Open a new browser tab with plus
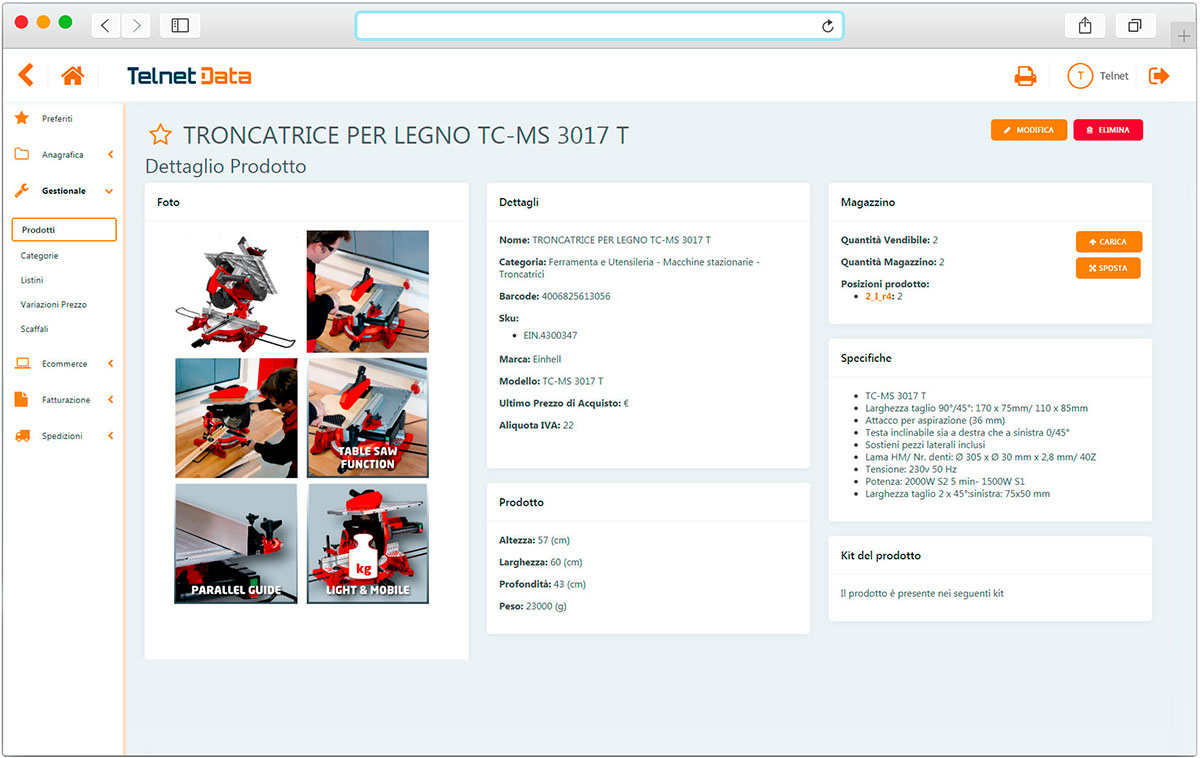 (1184, 35)
